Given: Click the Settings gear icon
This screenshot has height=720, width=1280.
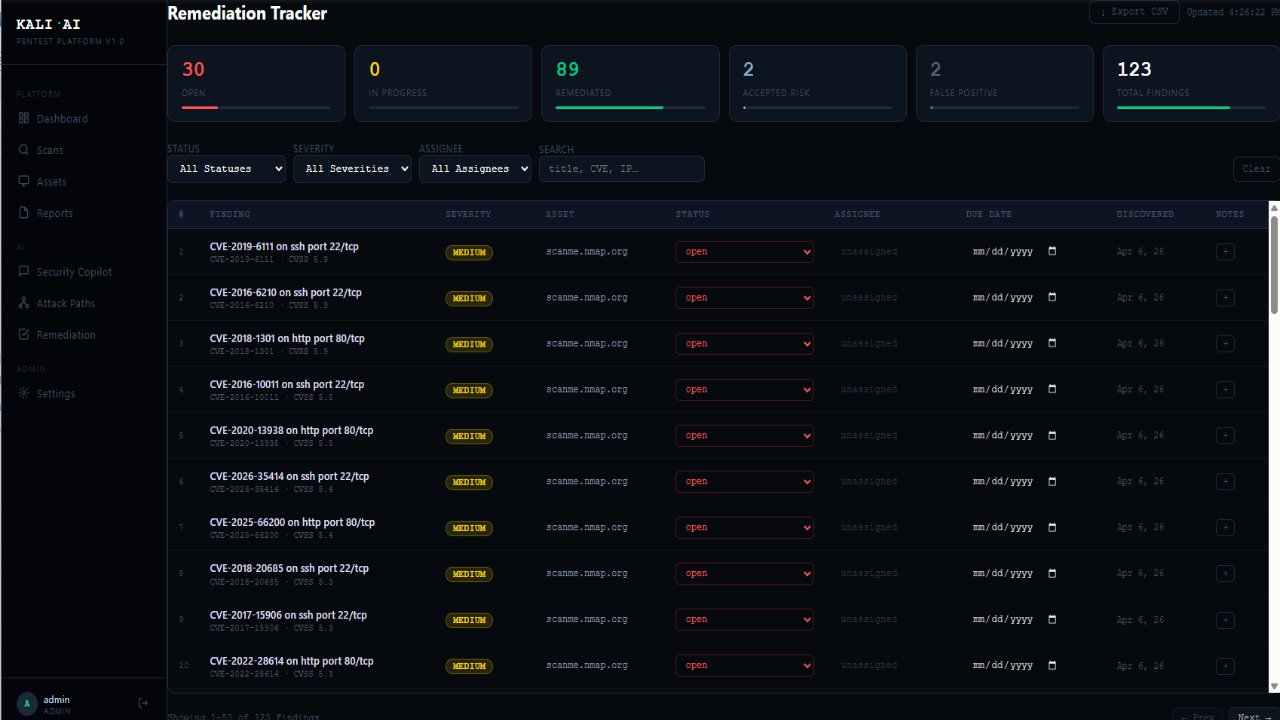Looking at the screenshot, I should pos(24,393).
